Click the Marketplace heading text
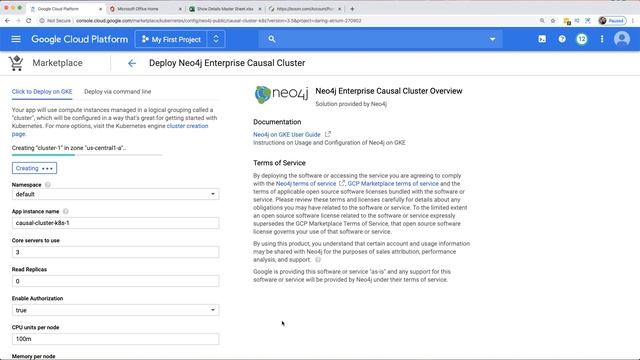Image resolution: width=640 pixels, height=360 pixels. 58,63
